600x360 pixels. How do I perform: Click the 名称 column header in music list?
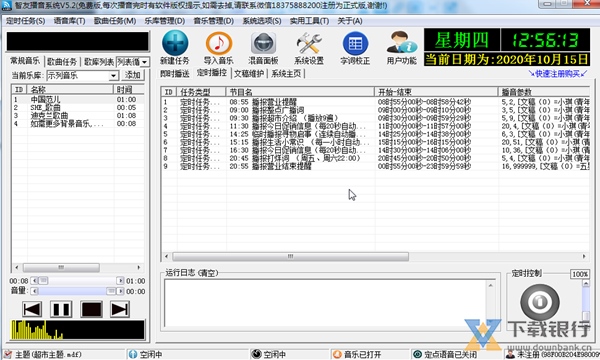[70, 90]
